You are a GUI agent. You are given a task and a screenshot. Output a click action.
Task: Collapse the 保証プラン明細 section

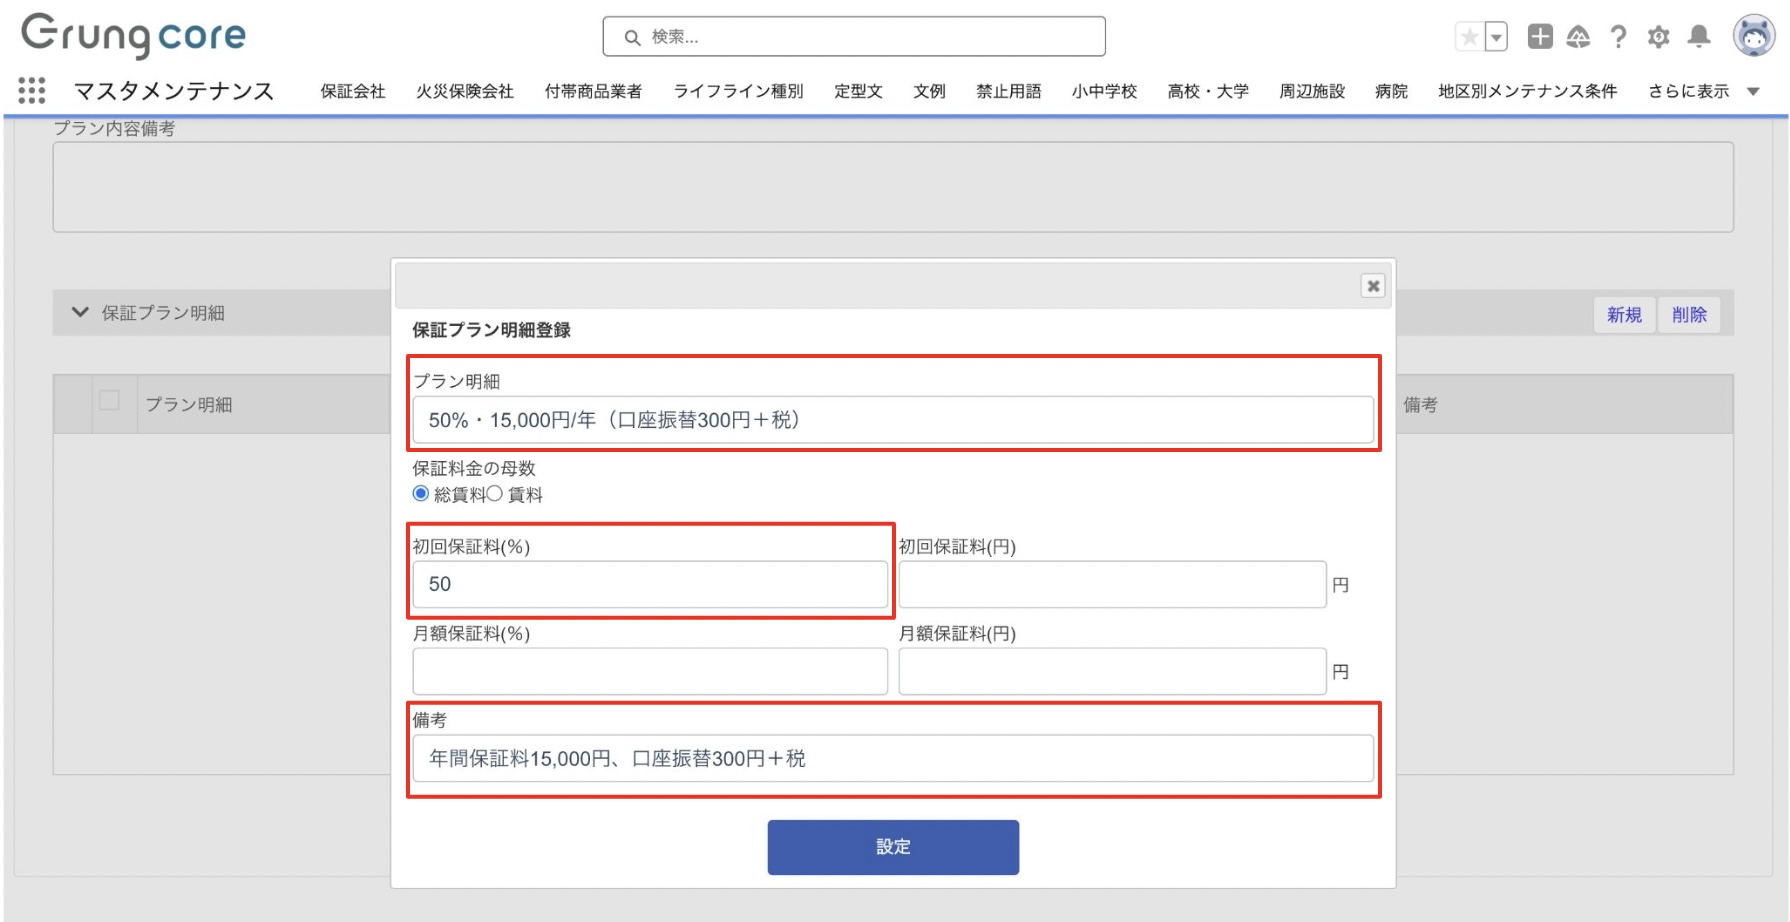pyautogui.click(x=80, y=312)
